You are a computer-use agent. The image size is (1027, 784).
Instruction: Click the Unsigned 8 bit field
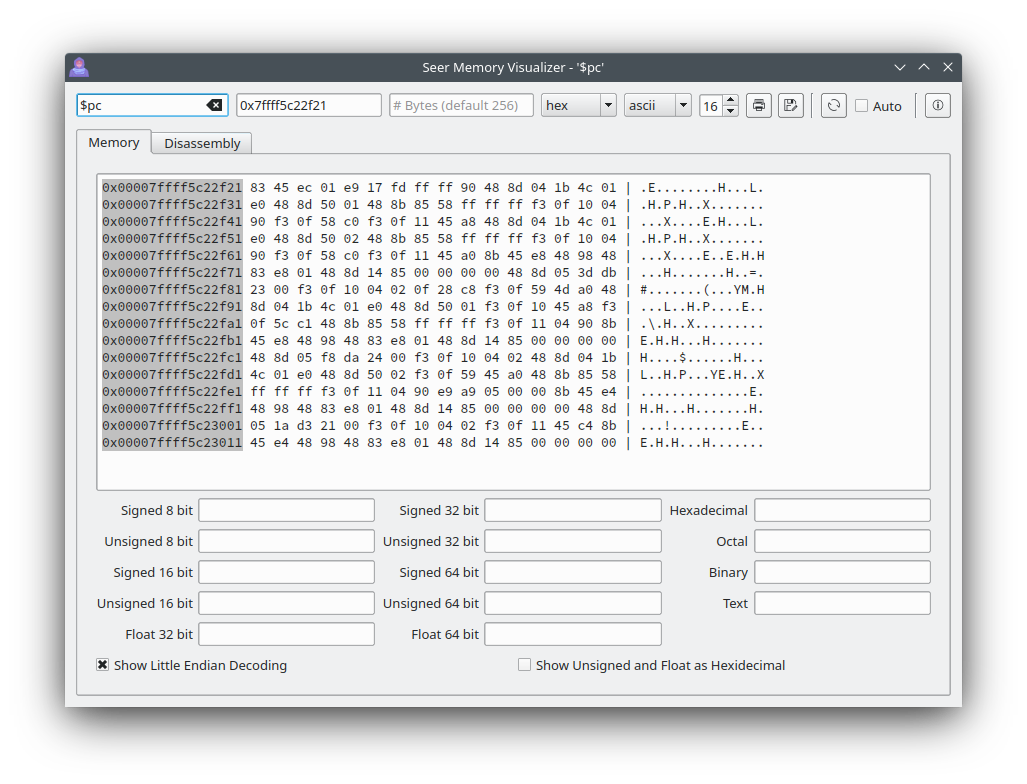coord(286,541)
